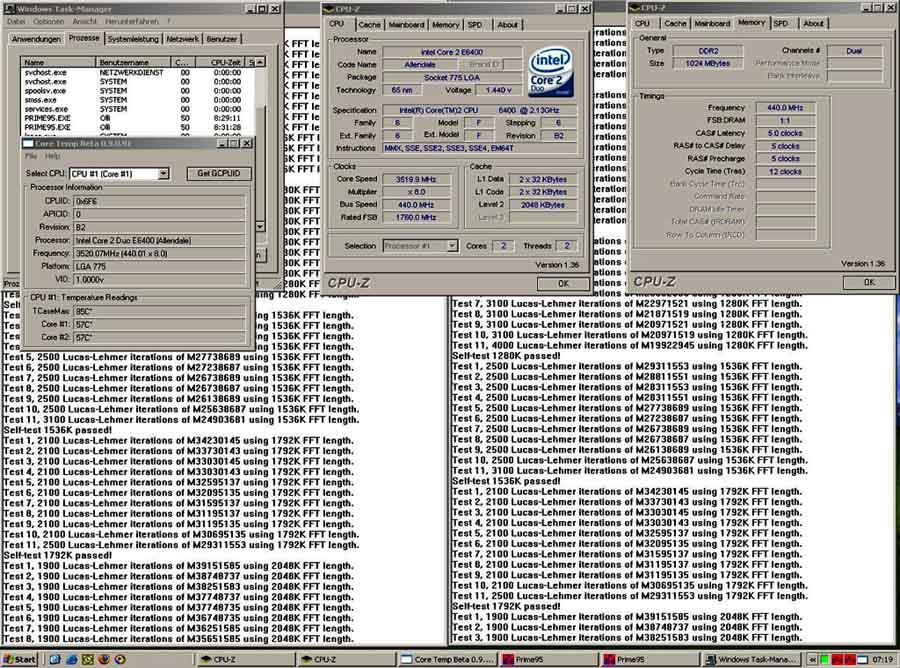This screenshot has height=668, width=900.
Task: Click memory Type value DDR2
Action: (708, 51)
